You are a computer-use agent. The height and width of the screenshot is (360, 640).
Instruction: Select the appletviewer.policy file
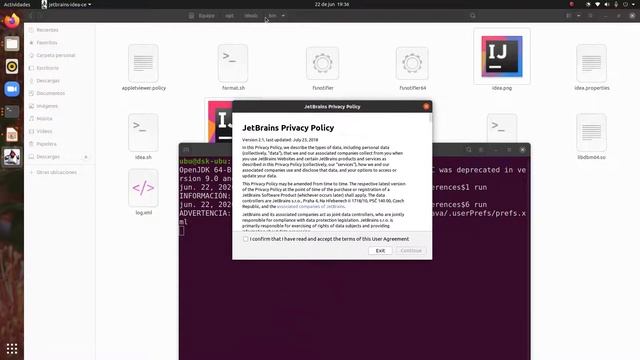144,67
